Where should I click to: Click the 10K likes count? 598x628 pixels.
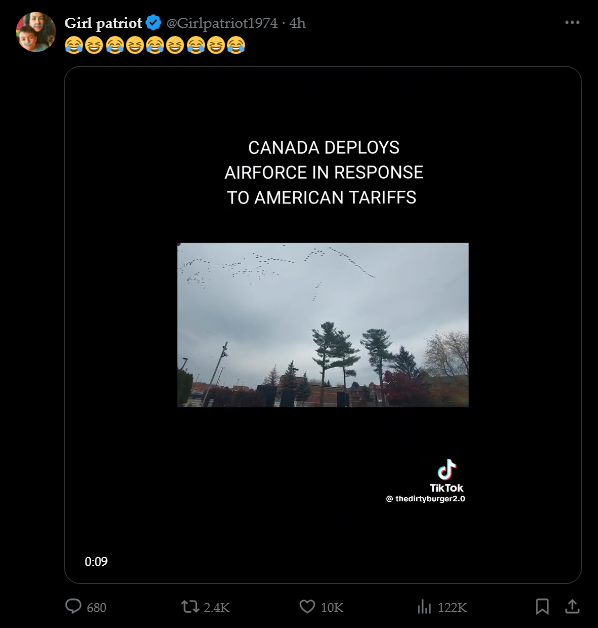[332, 608]
